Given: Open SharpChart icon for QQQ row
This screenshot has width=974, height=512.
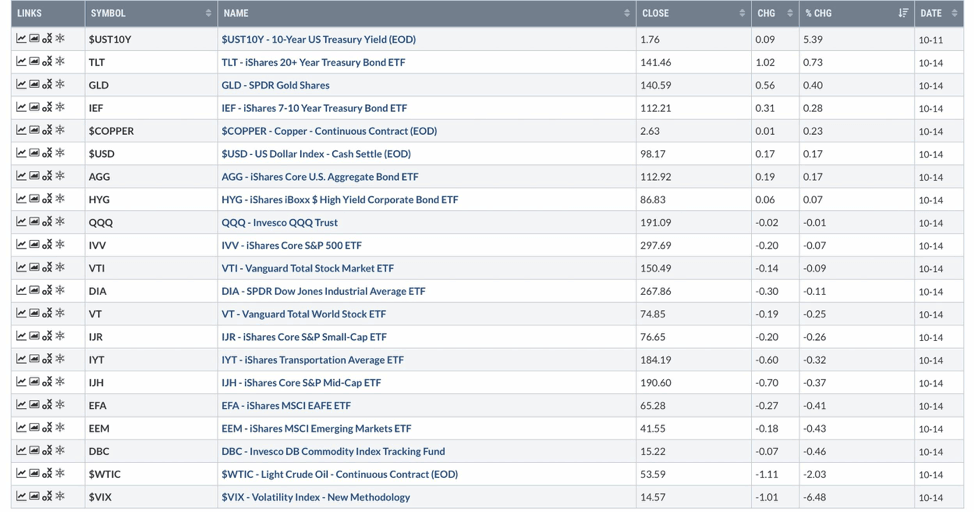Looking at the screenshot, I should pyautogui.click(x=21, y=221).
